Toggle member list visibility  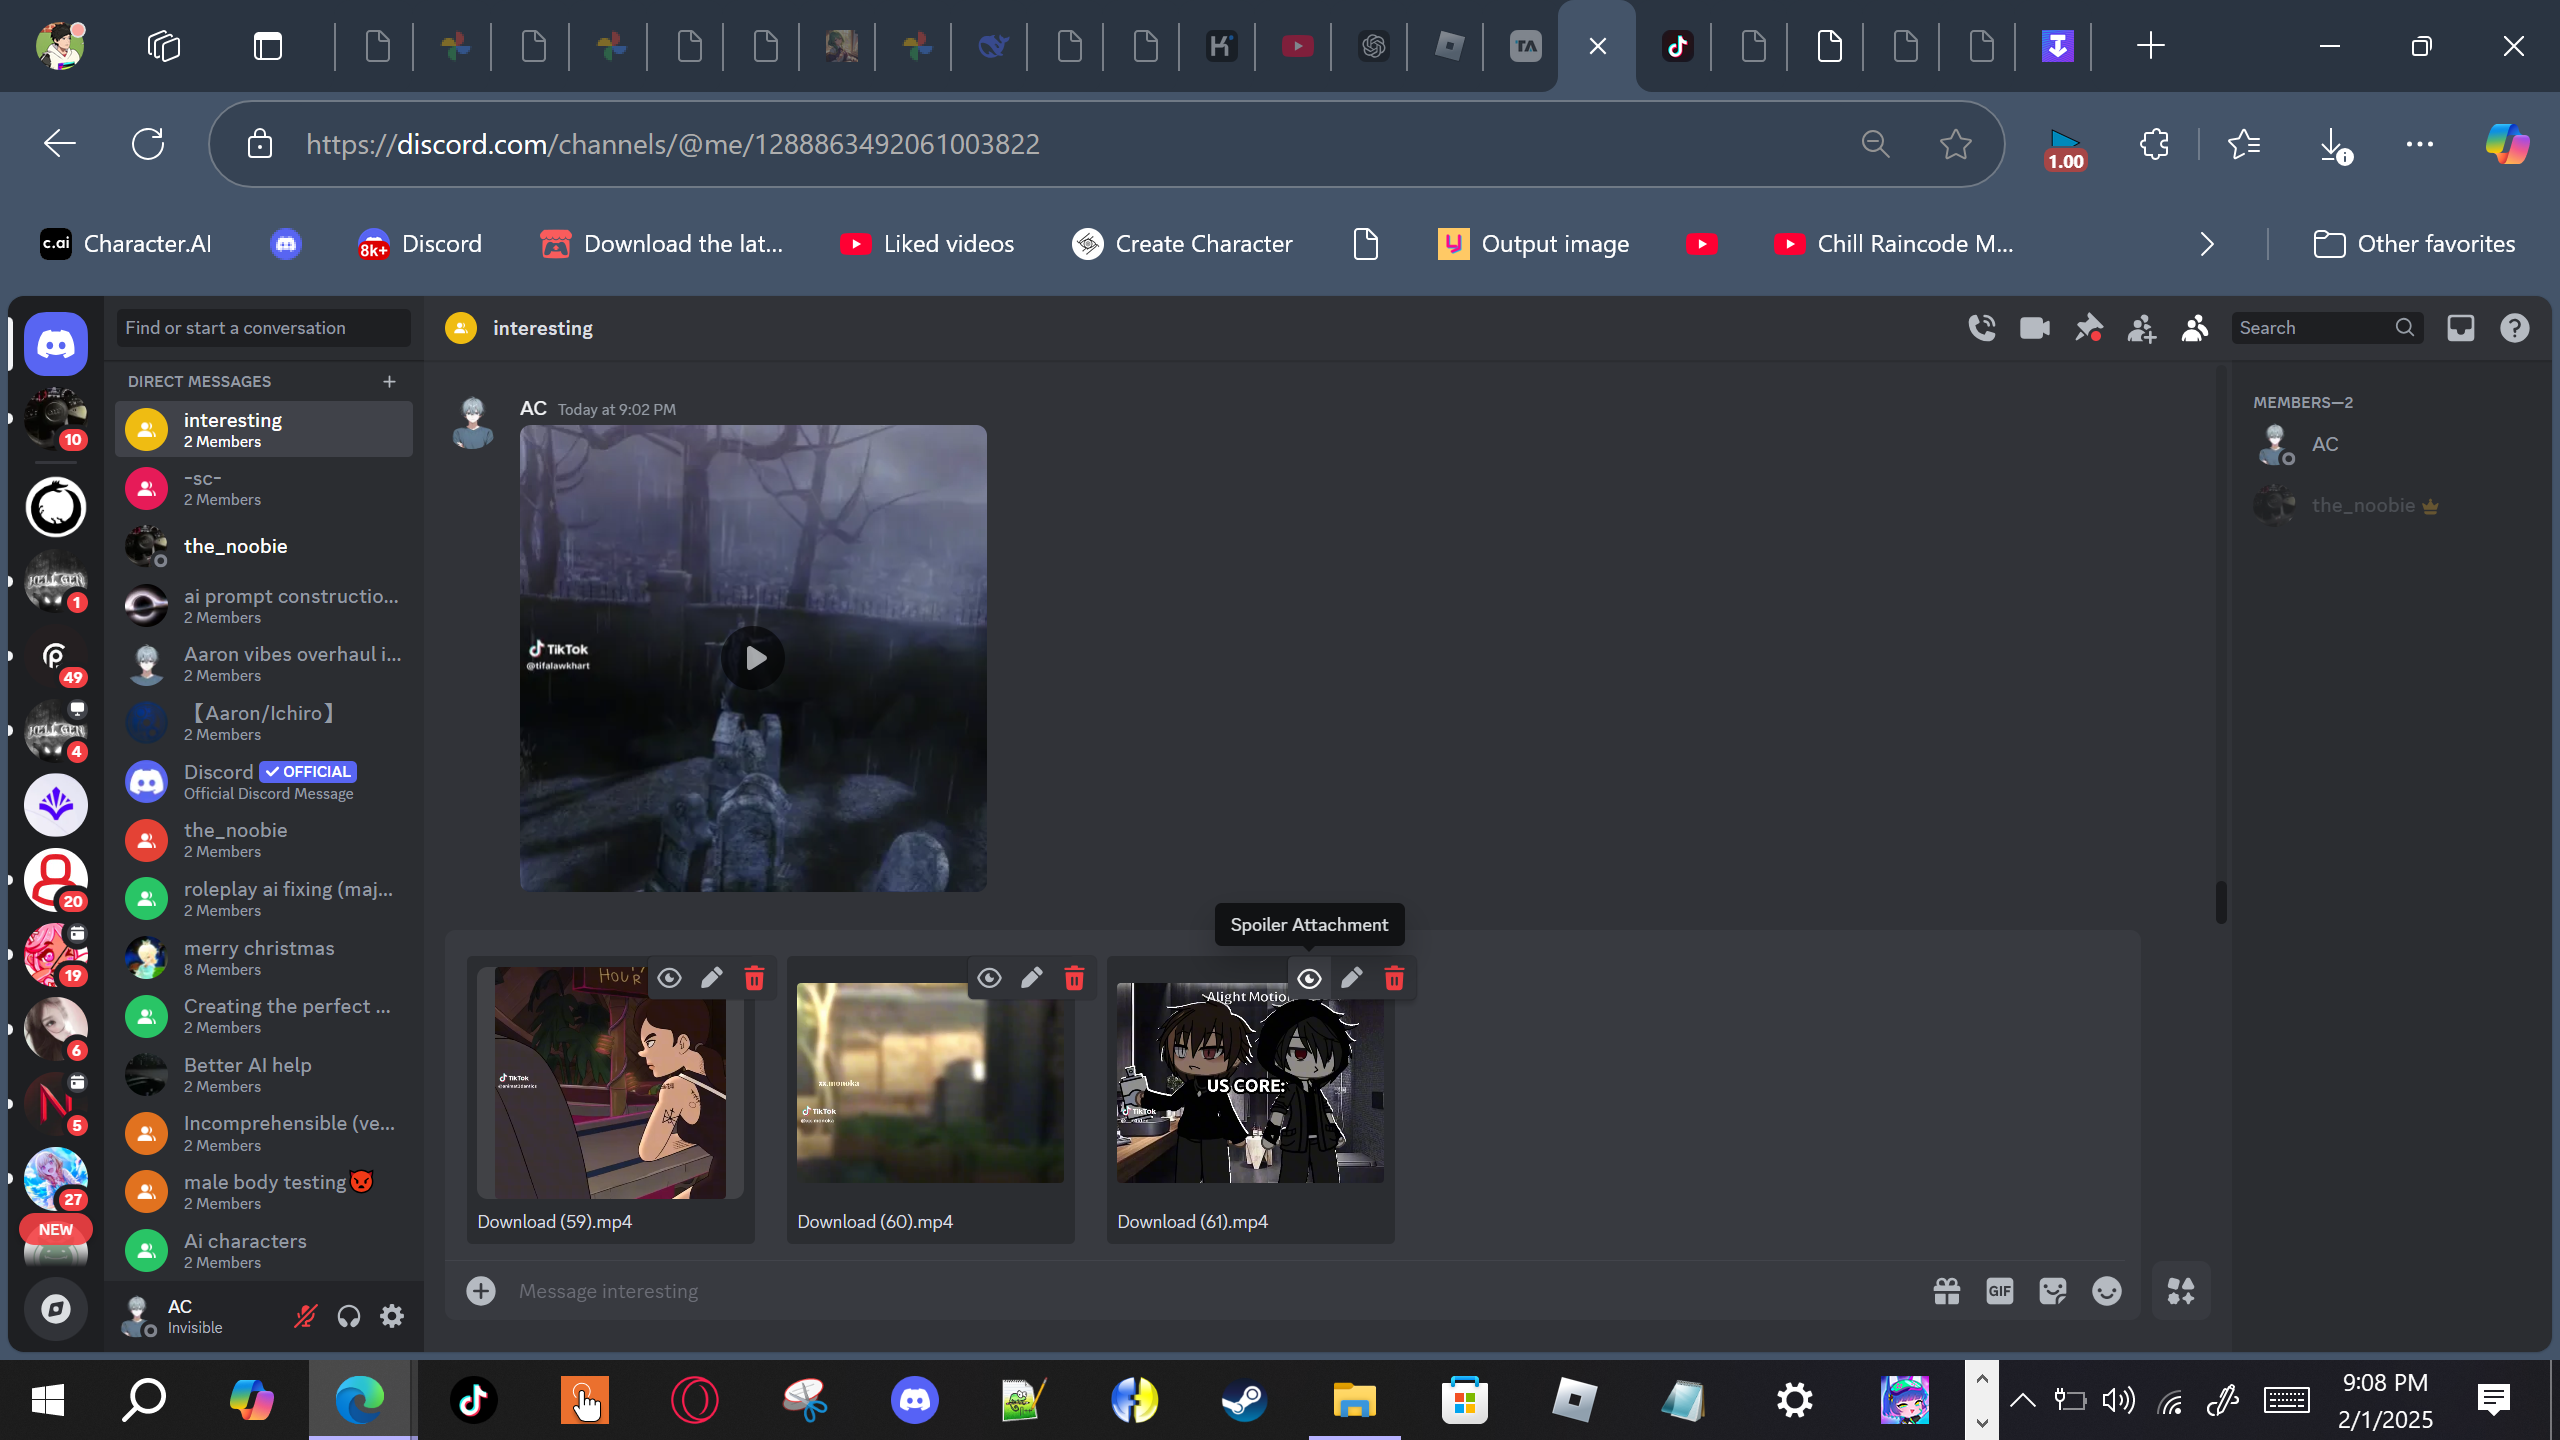coord(2195,328)
